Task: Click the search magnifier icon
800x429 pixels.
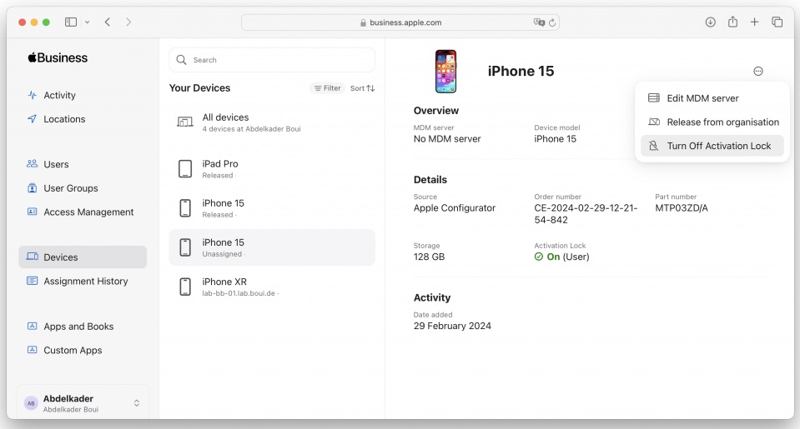Action: point(181,60)
